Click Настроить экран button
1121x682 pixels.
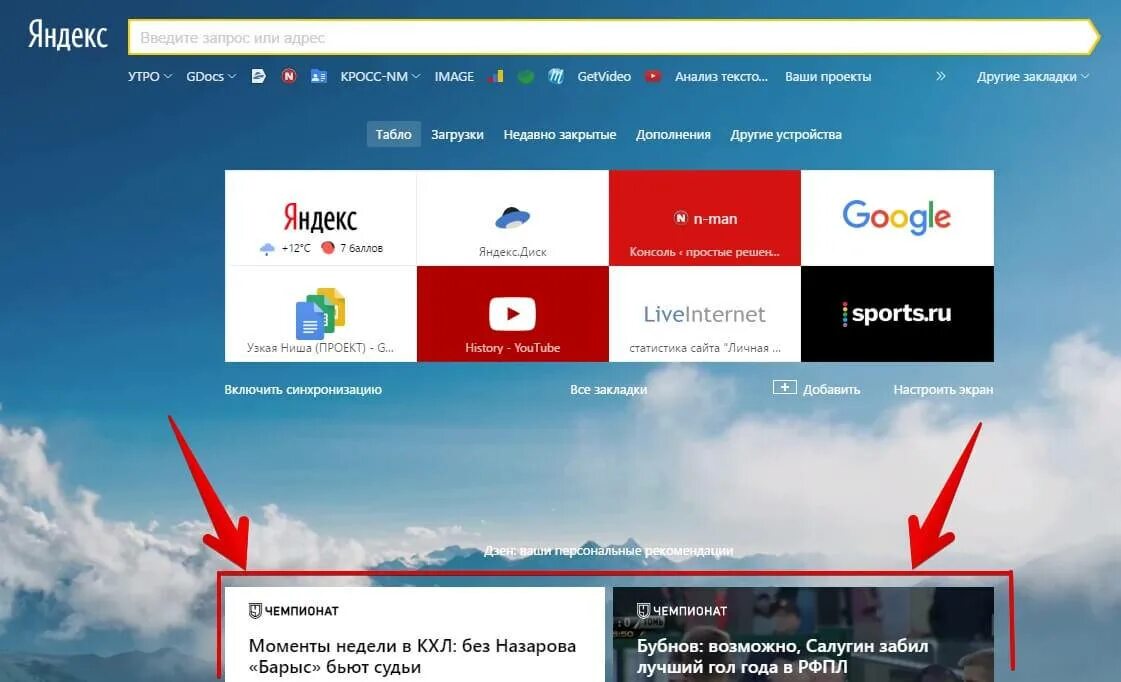pyautogui.click(x=943, y=390)
